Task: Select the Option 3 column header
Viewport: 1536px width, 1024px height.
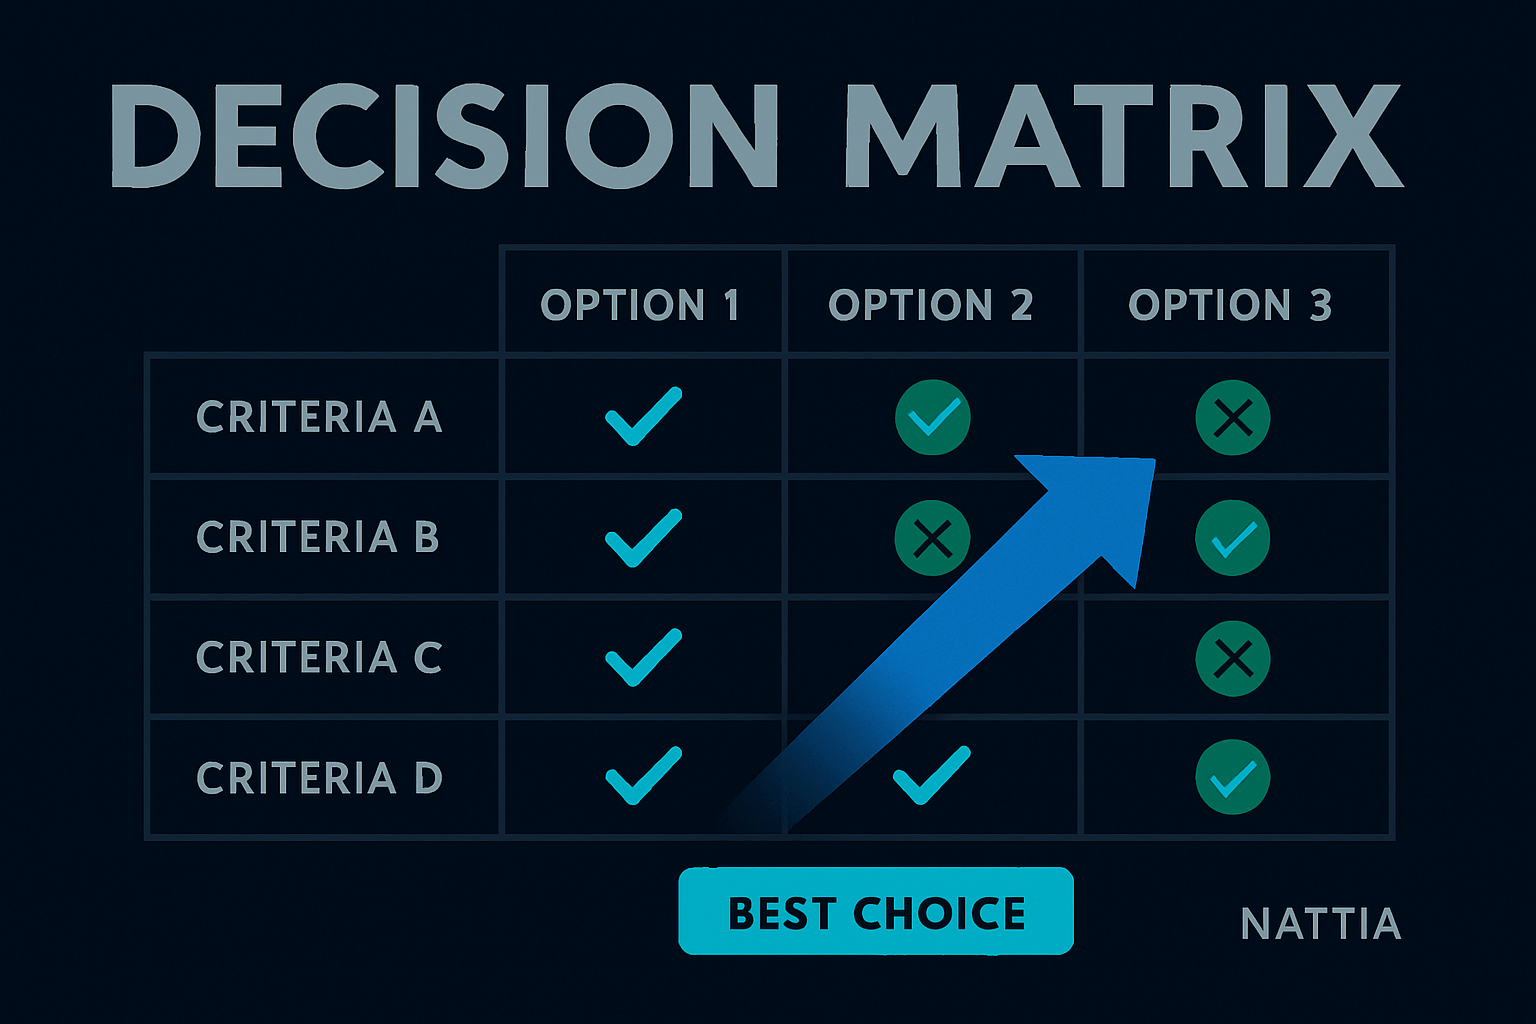Action: click(x=1230, y=305)
